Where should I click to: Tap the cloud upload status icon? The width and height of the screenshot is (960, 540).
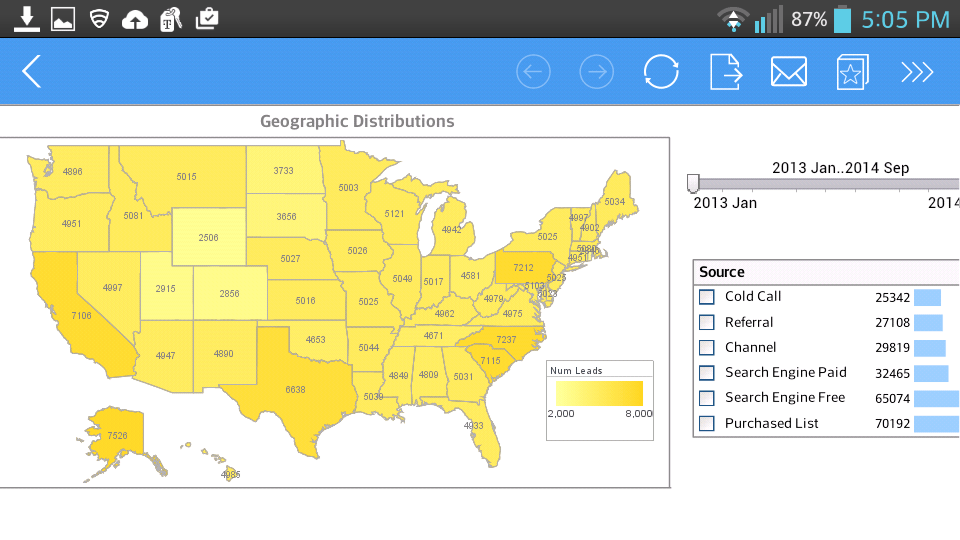point(135,20)
